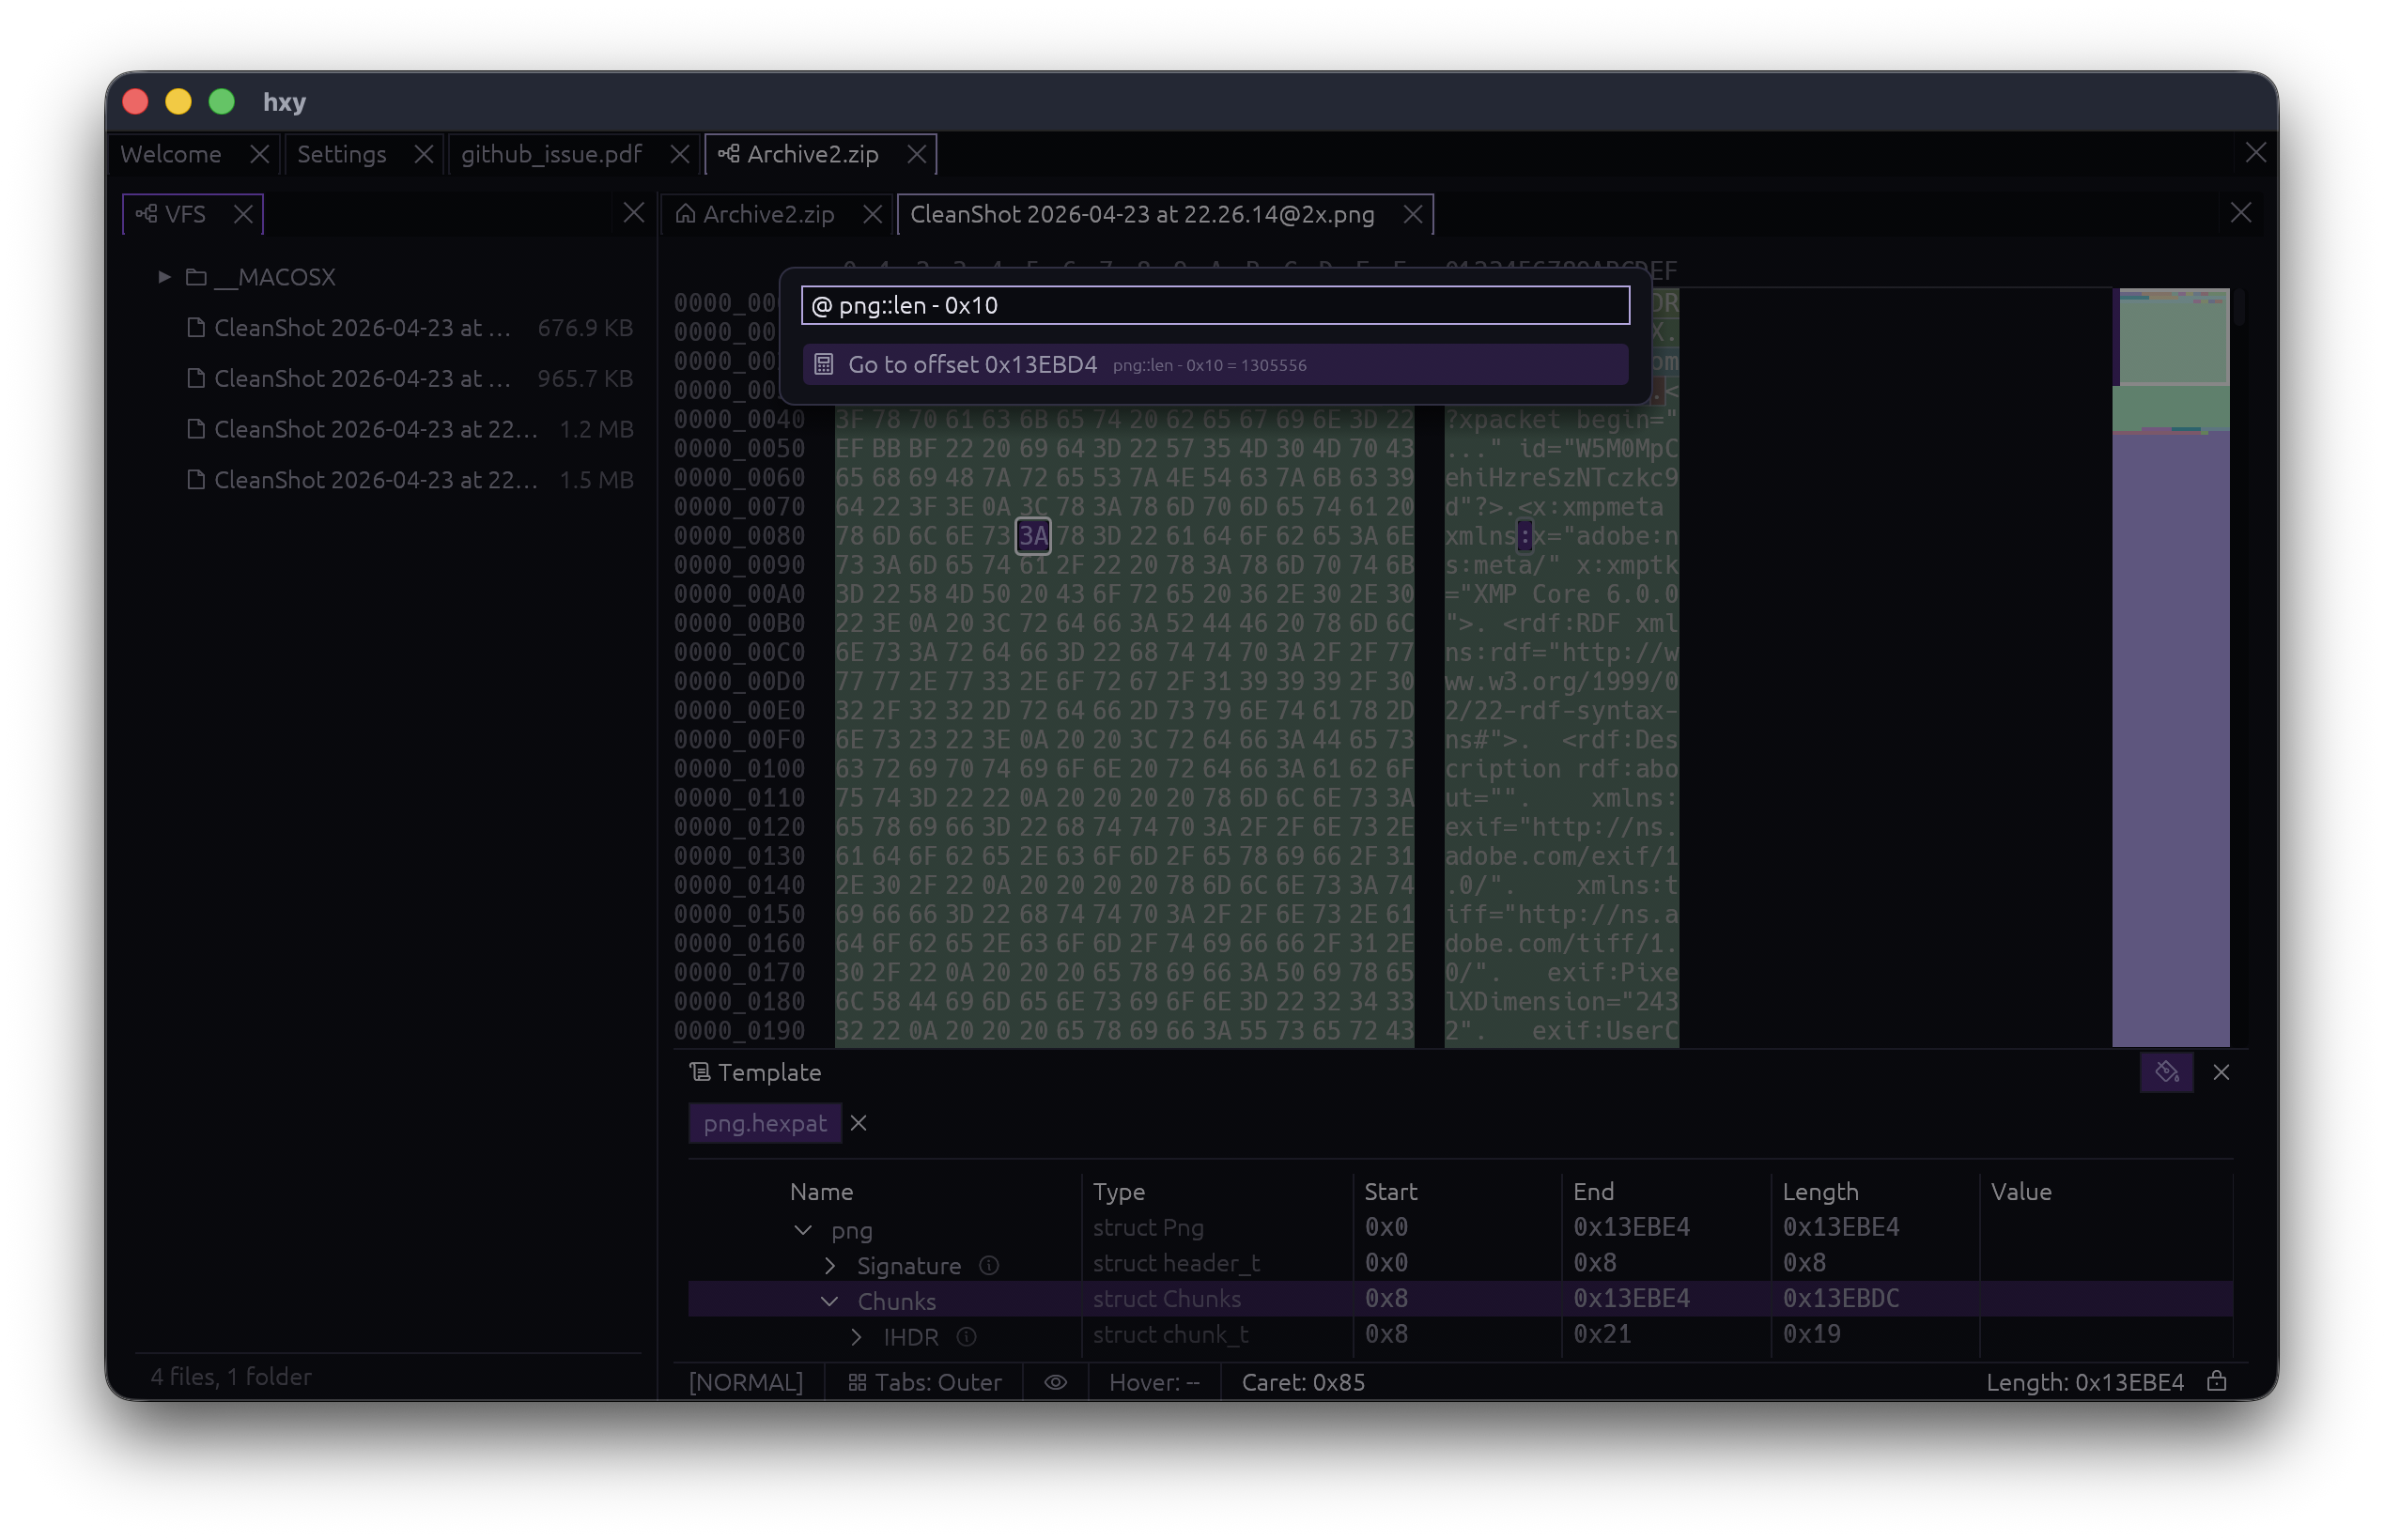Collapse the png struct row
Screen dimensions: 2384x1540
(803, 1230)
